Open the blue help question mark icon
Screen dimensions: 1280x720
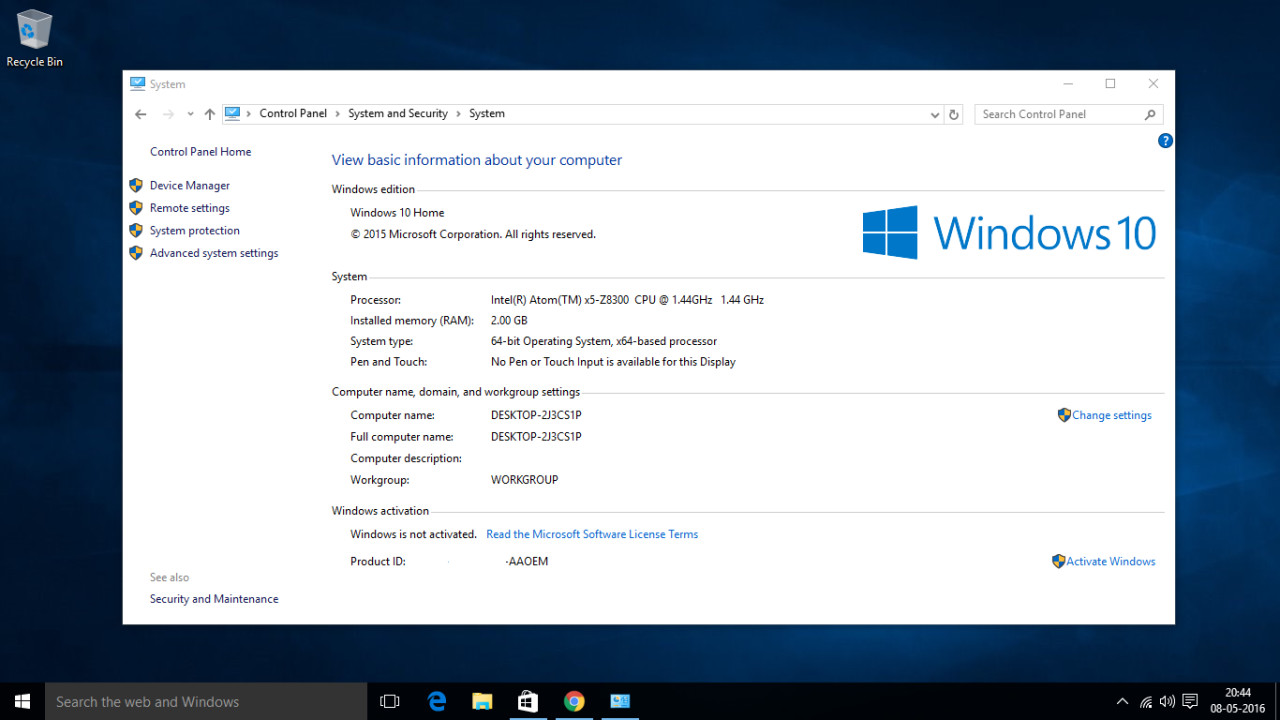[x=1164, y=141]
